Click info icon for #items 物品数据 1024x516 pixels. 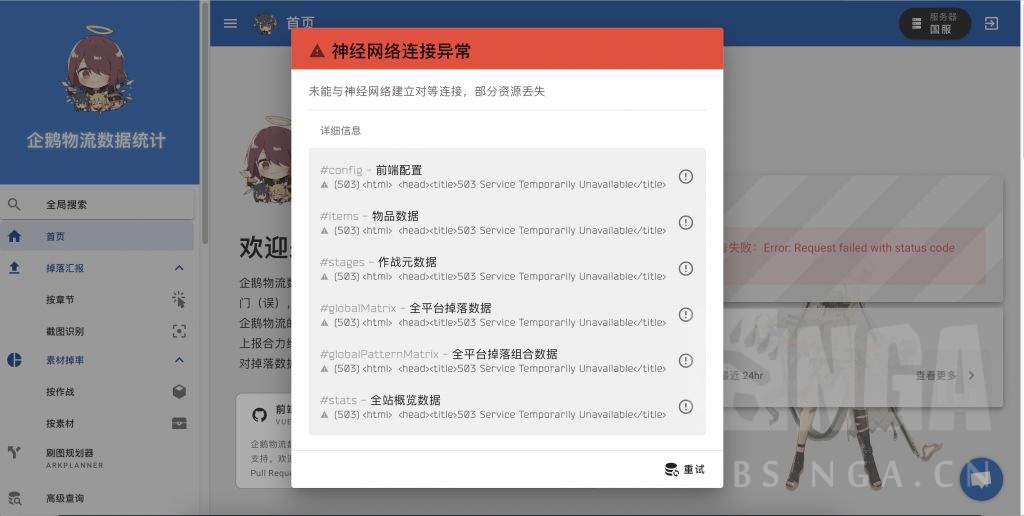685,222
